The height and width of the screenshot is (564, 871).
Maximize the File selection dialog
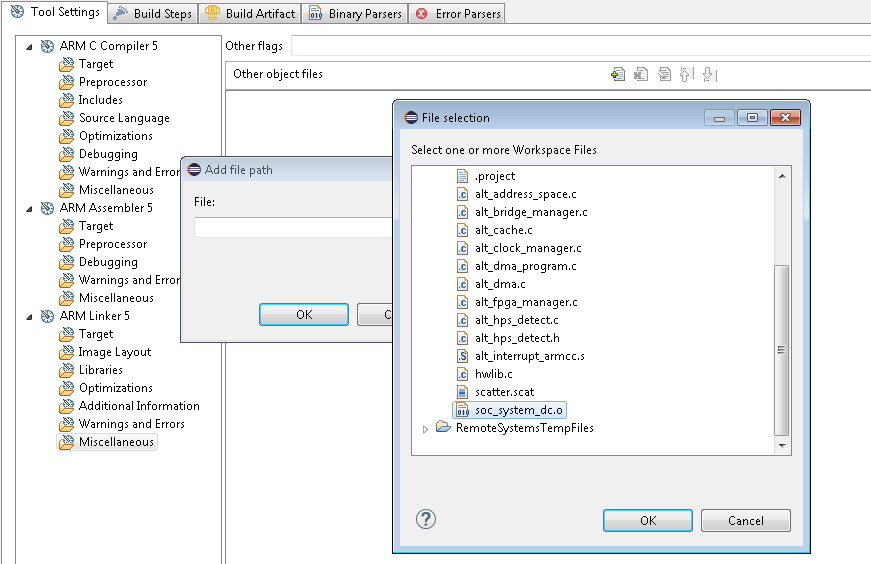click(x=752, y=118)
